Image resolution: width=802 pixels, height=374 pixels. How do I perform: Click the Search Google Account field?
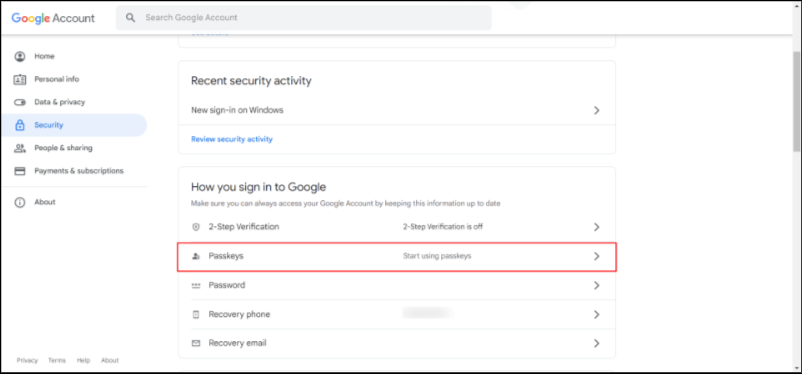(x=303, y=17)
